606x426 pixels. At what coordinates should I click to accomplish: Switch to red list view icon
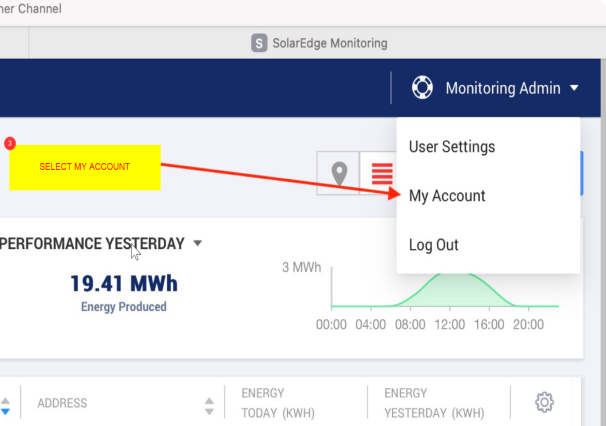(x=382, y=174)
